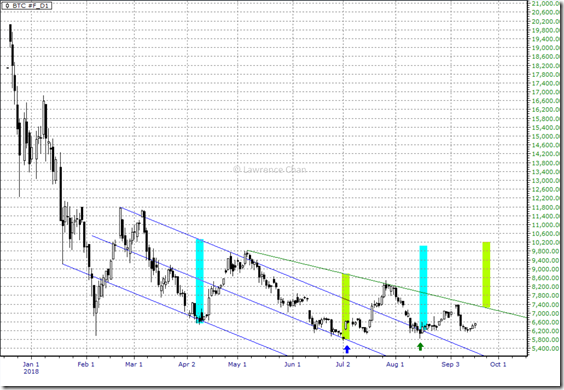
Task: Click the 'Apr 2' date axis label
Action: point(187,364)
